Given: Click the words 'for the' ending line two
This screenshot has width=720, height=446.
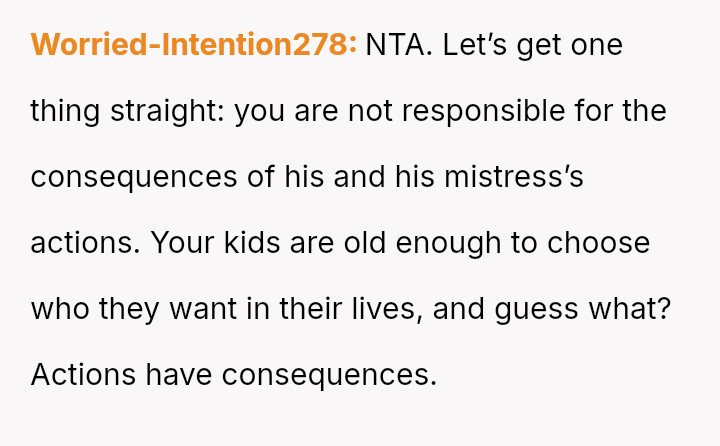Looking at the screenshot, I should (x=630, y=111).
